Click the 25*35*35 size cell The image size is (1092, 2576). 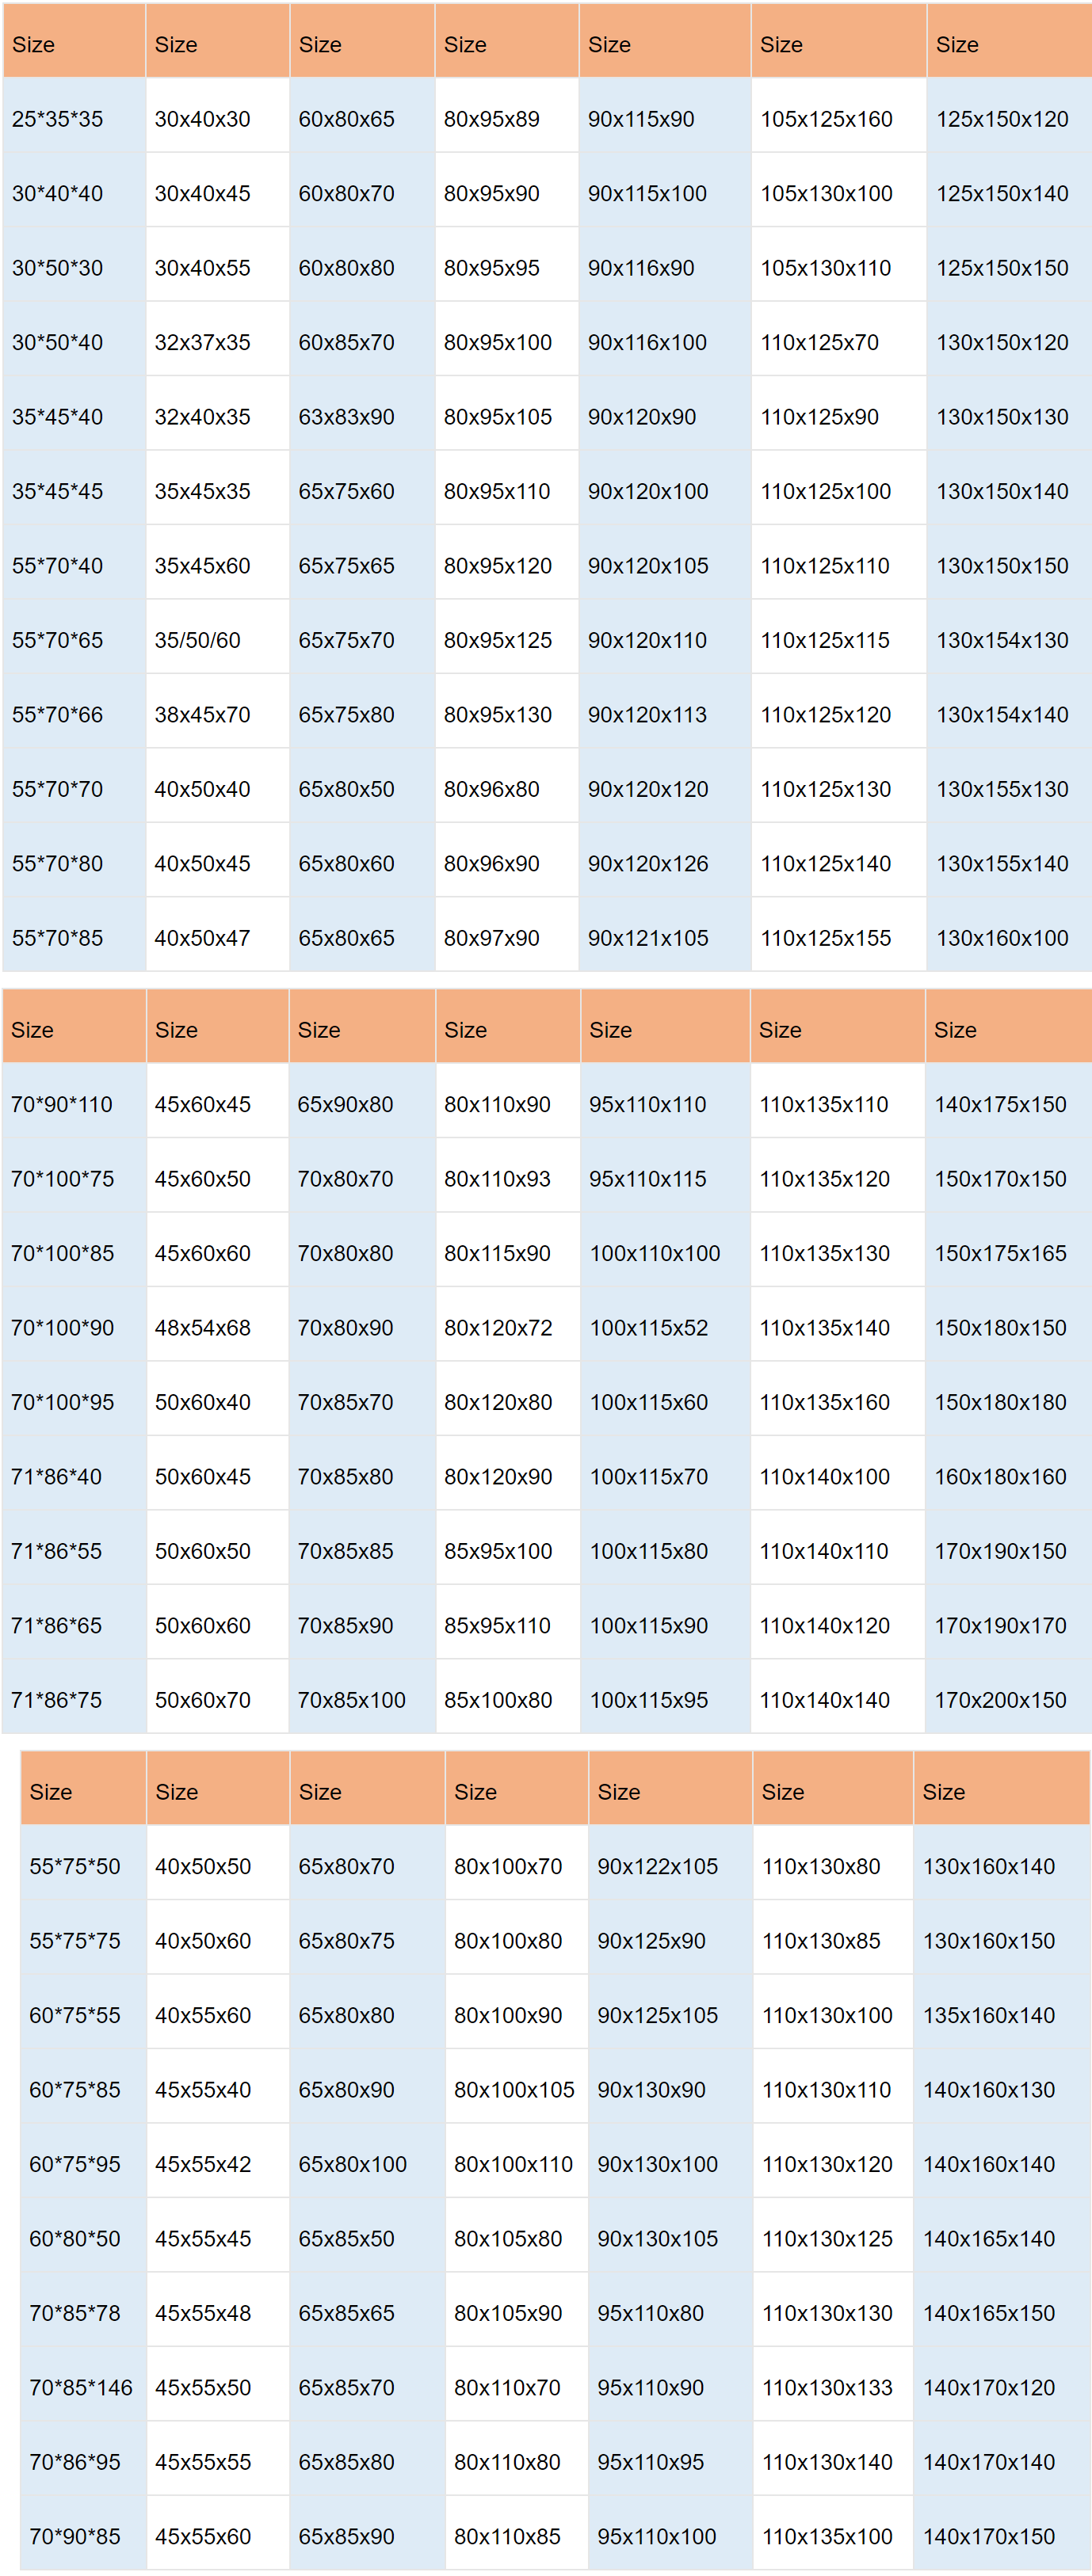click(x=58, y=119)
